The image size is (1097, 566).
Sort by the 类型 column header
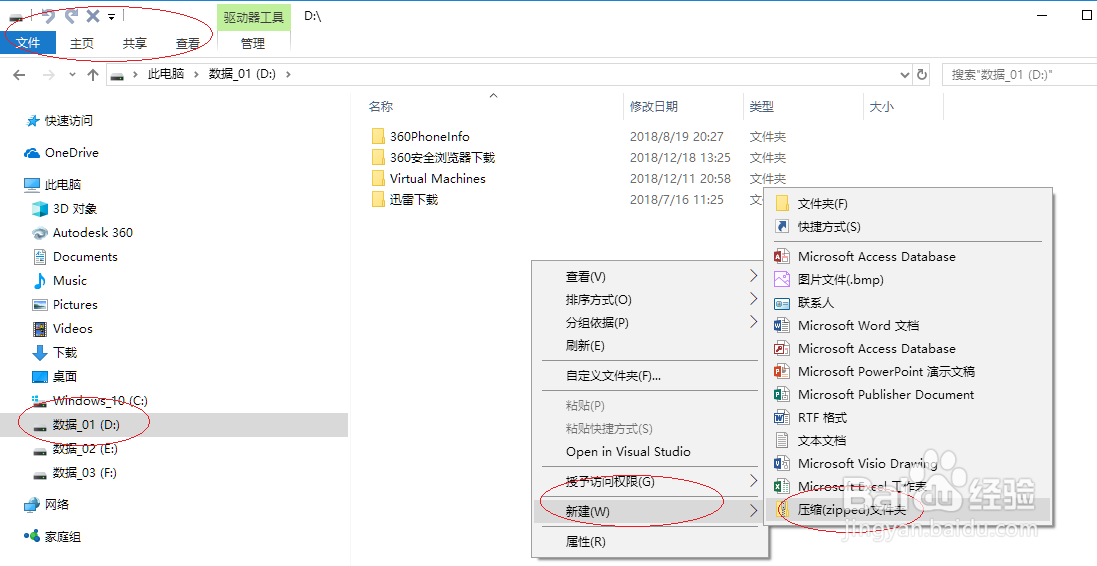tap(762, 107)
